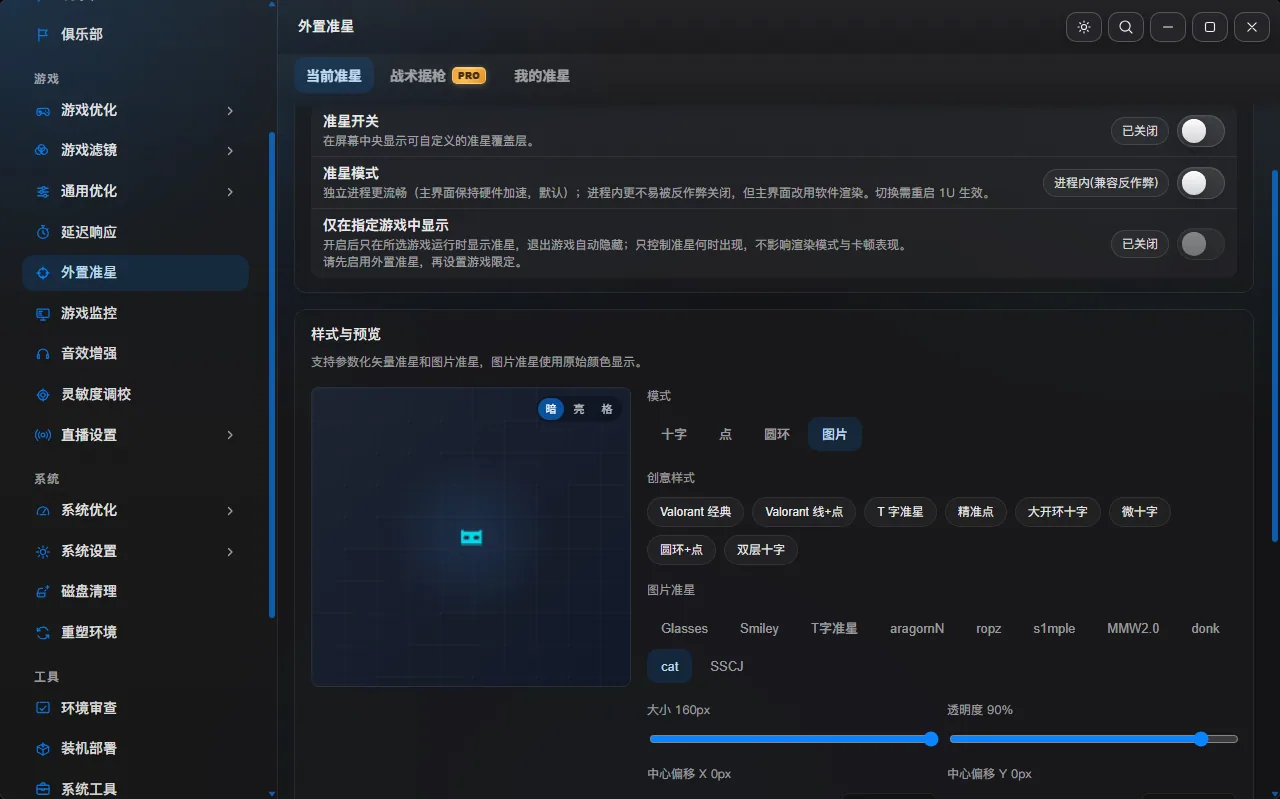The width and height of the screenshot is (1280, 799).
Task: Click the 灵敏度调校 icon
Action: (x=43, y=394)
